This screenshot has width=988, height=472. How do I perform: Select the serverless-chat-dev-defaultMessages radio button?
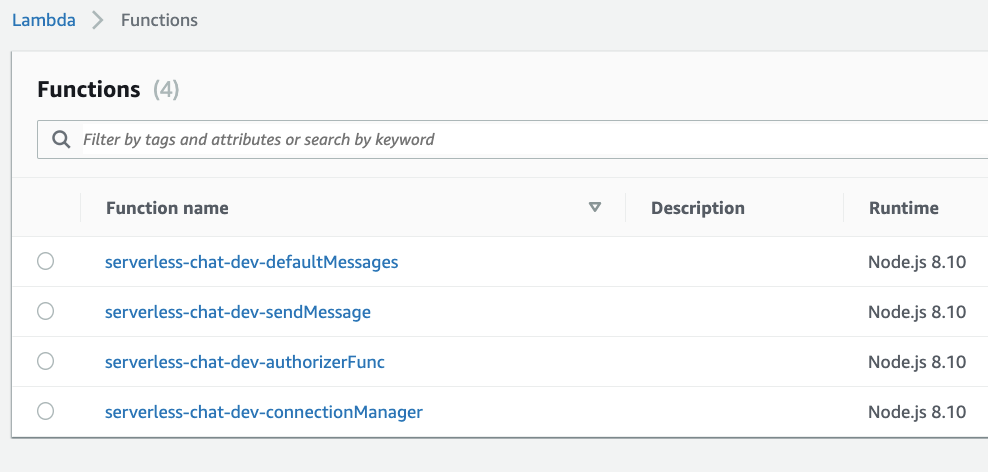point(45,262)
